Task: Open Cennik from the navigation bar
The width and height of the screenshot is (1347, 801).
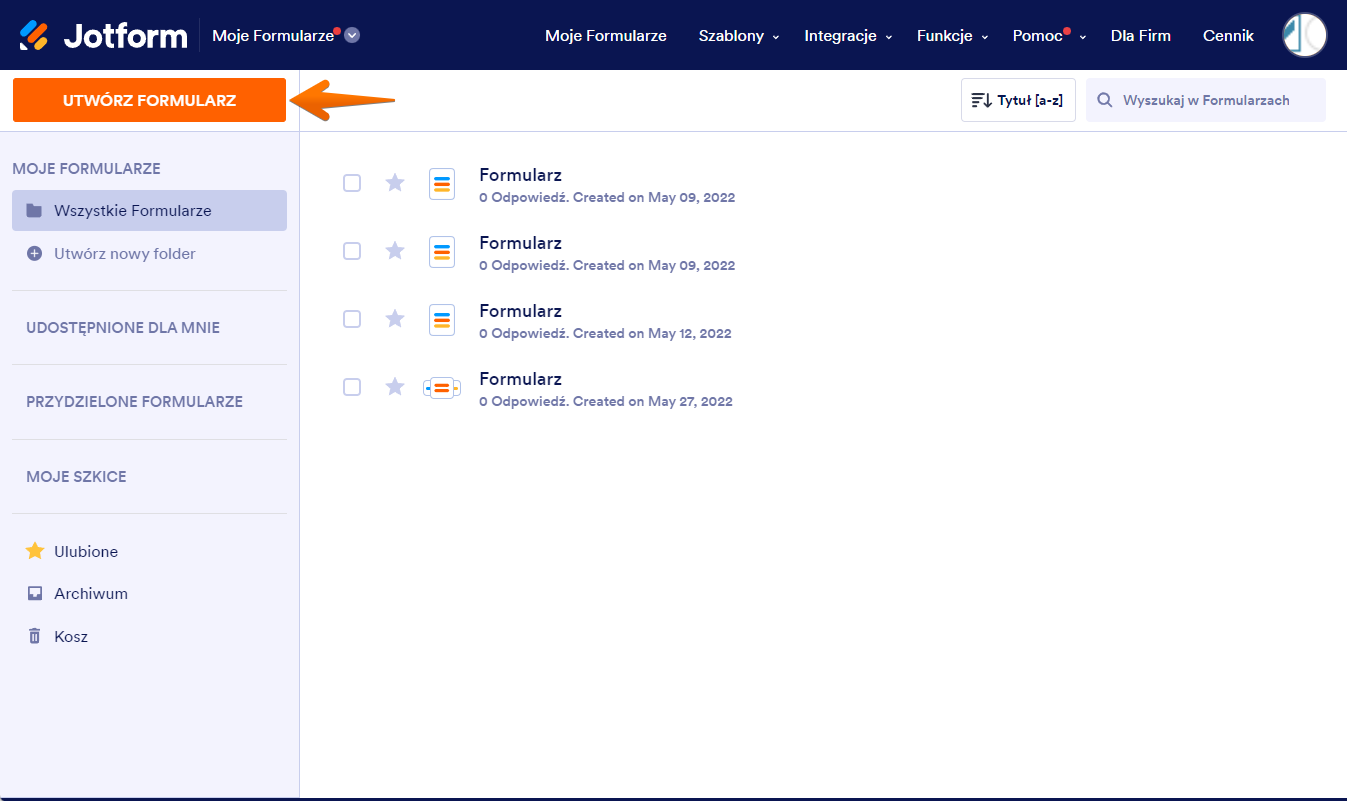Action: coord(1228,35)
